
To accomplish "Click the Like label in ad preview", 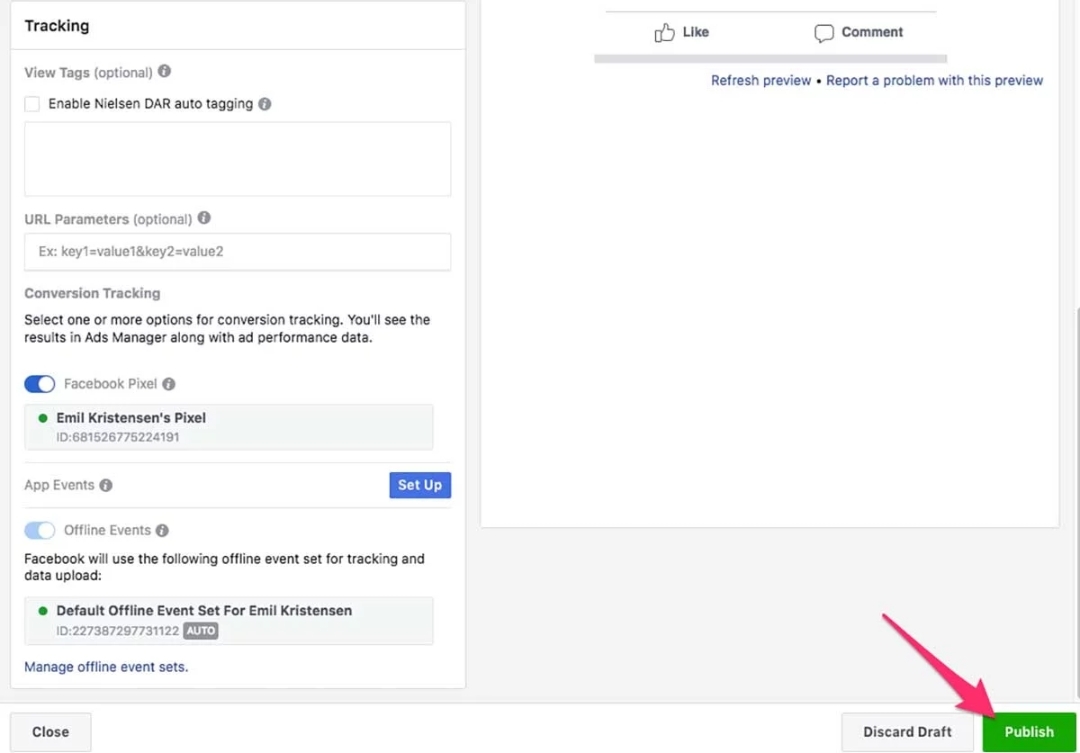I will click(696, 32).
